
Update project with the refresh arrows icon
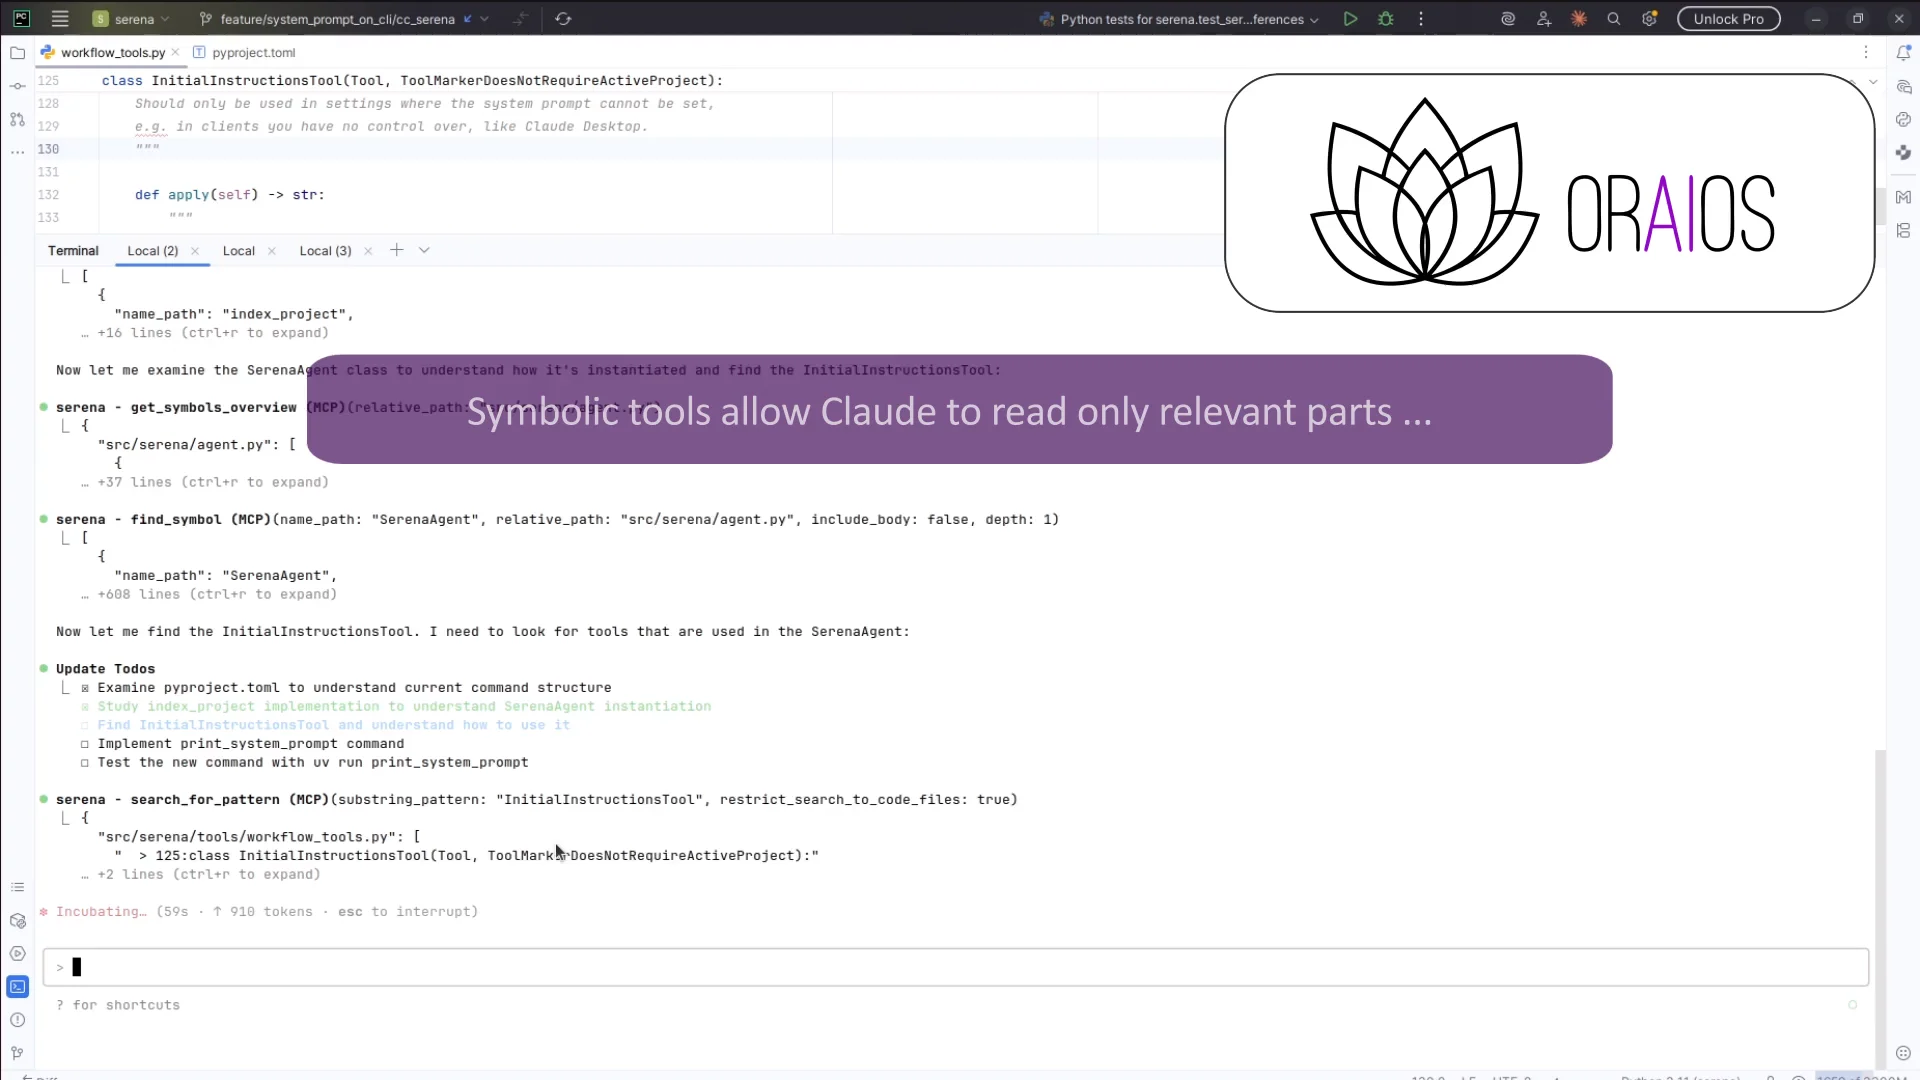(563, 19)
